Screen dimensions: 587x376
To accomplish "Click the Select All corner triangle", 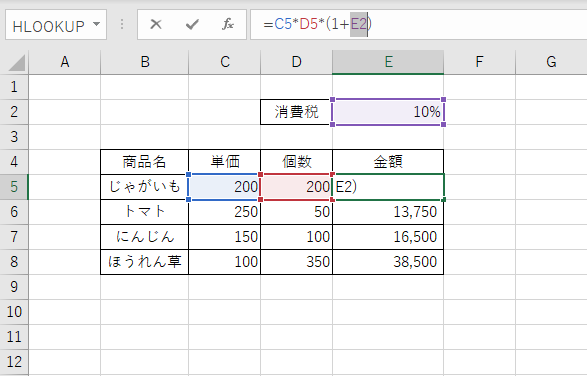I will (16, 62).
